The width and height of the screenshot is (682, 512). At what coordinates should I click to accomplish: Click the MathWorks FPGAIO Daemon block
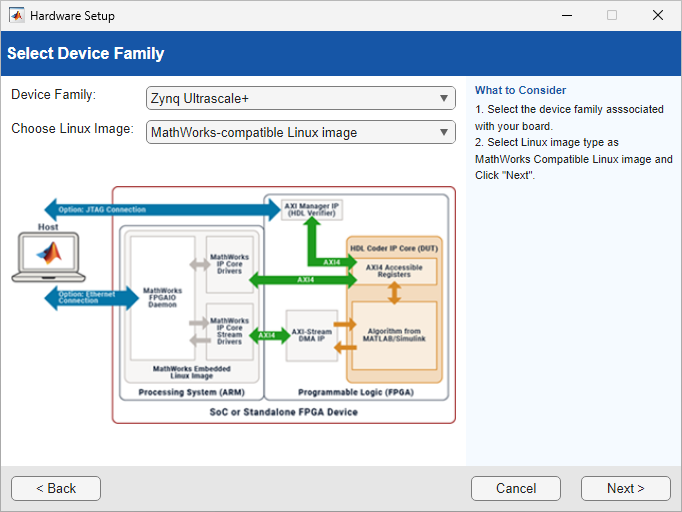tap(161, 296)
